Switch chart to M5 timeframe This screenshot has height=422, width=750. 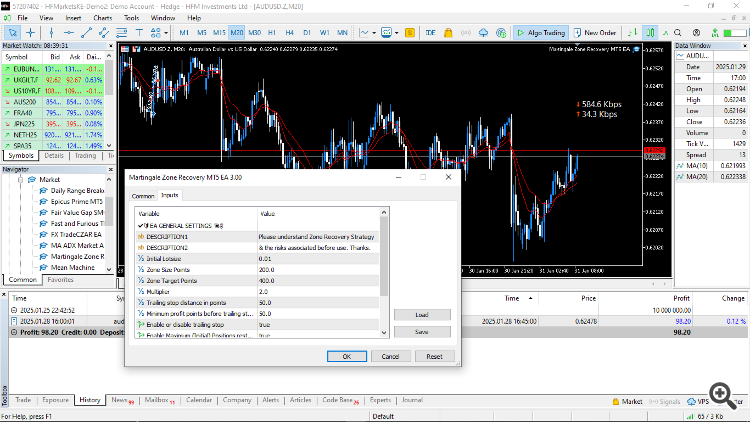[202, 33]
